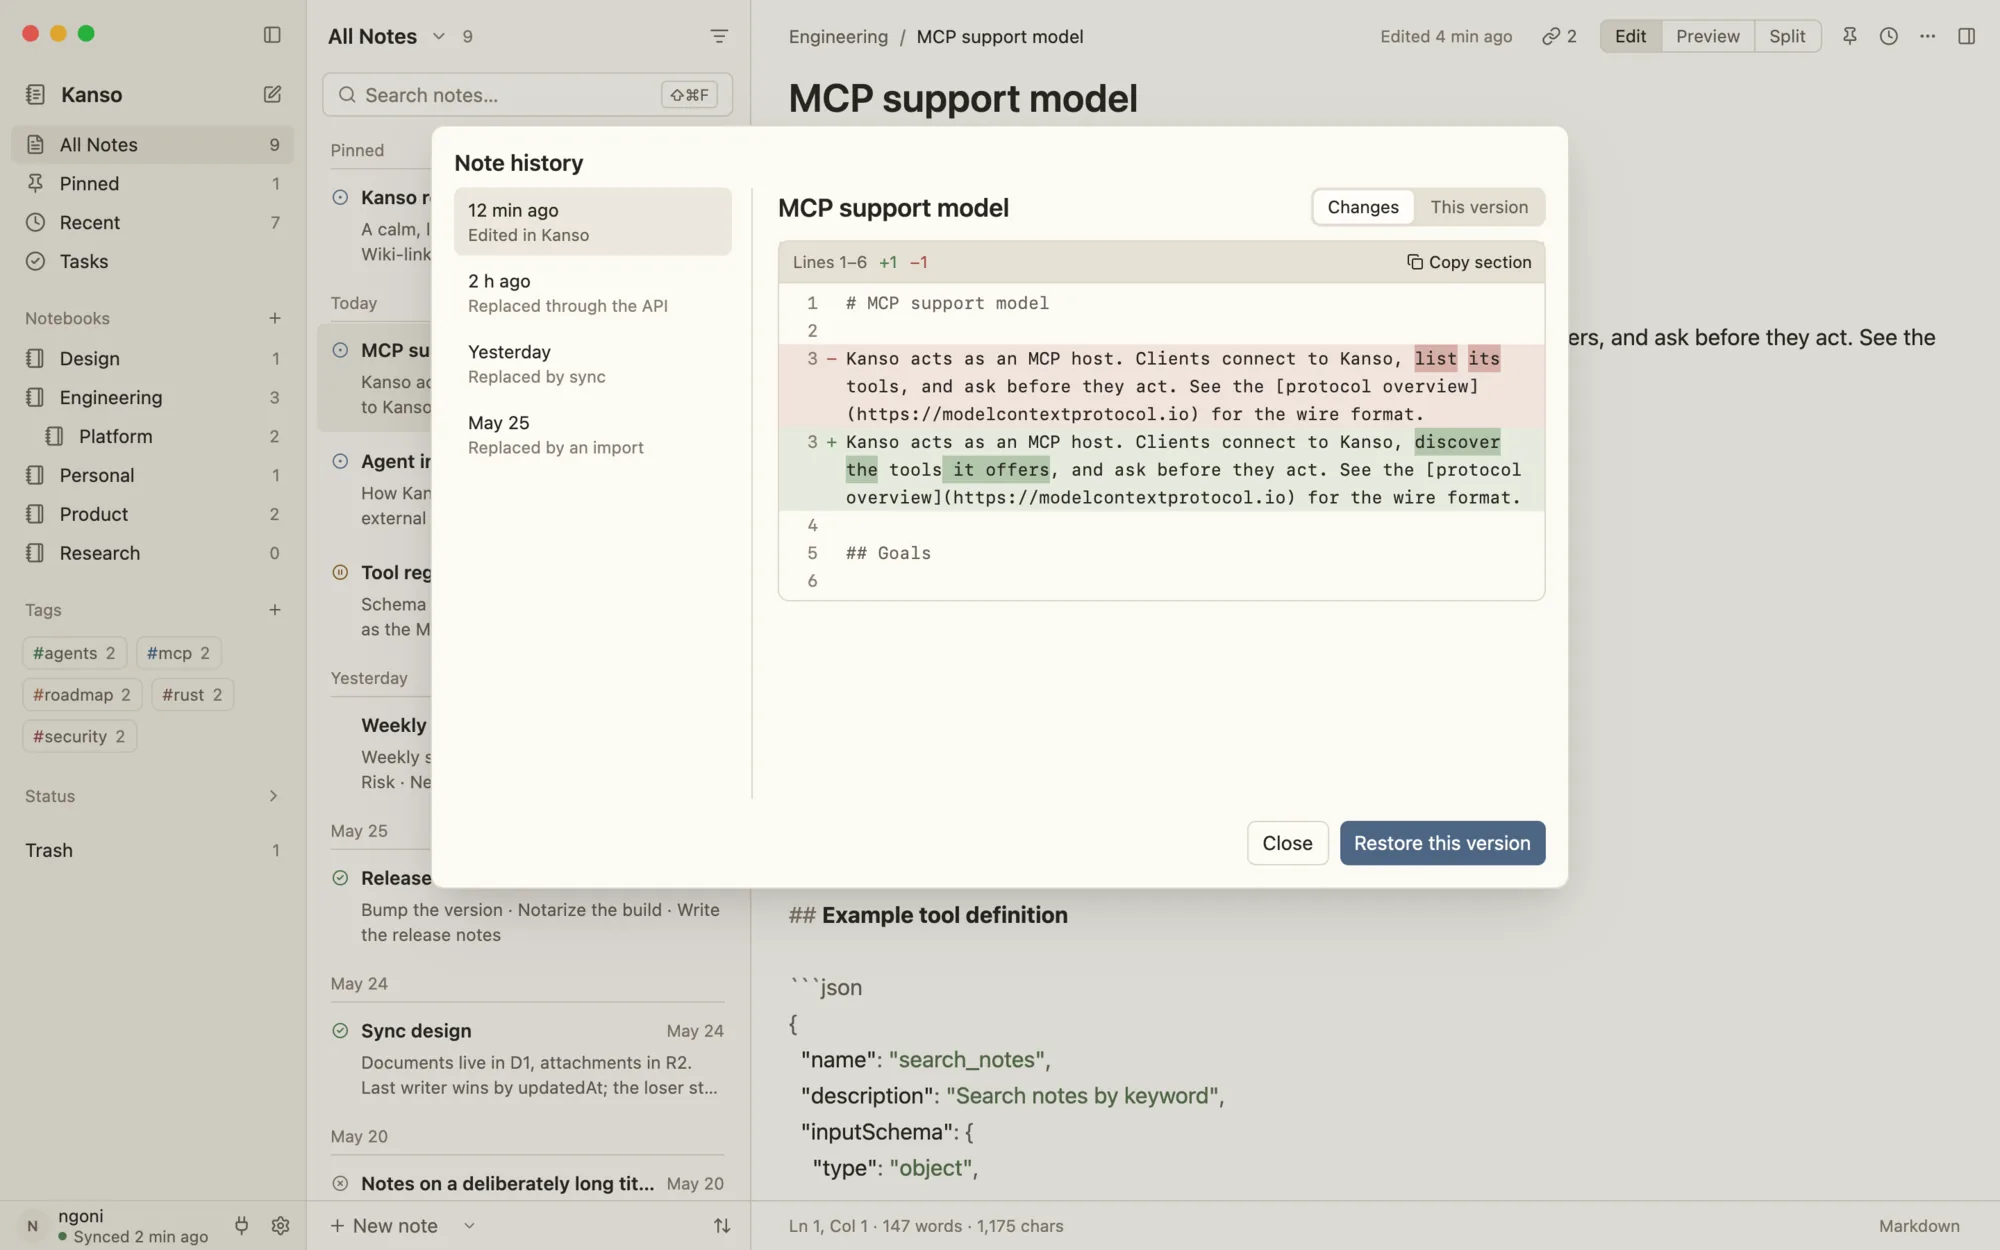Add a new notebook plus icon
The height and width of the screenshot is (1250, 2000).
(274, 318)
